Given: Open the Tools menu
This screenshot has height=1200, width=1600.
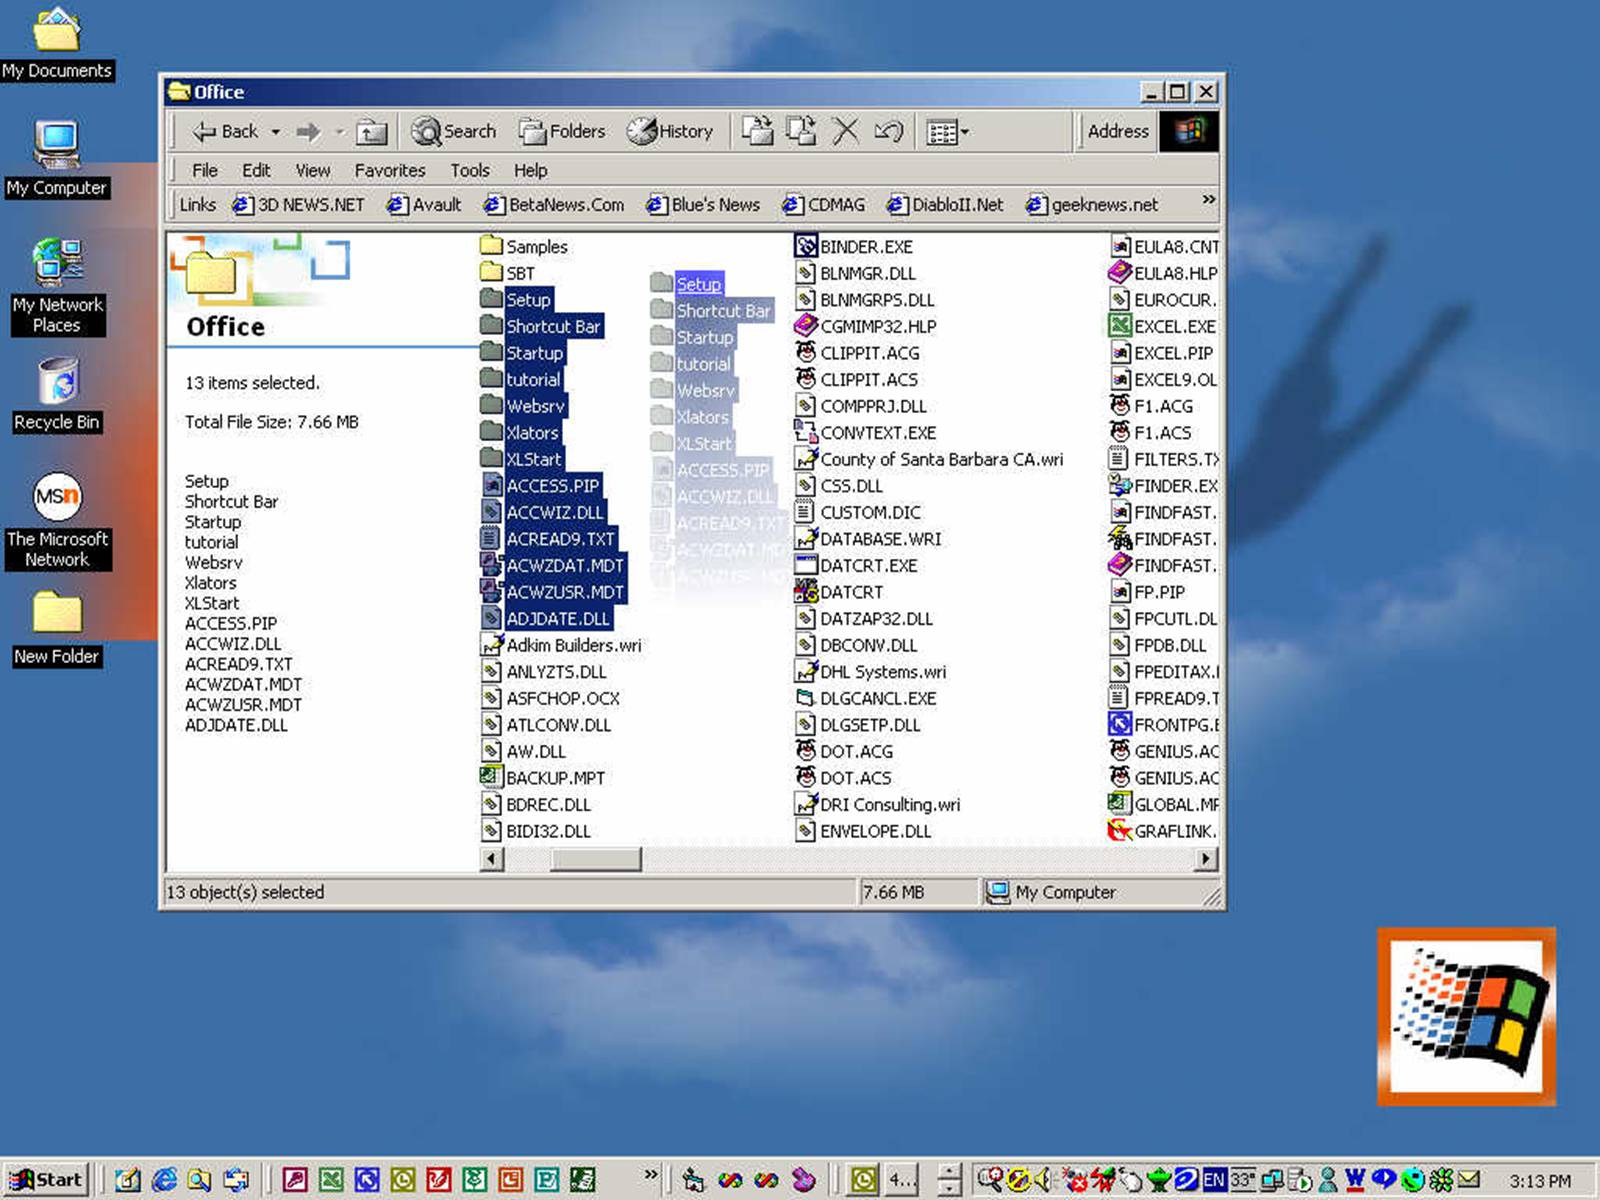Looking at the screenshot, I should 469,170.
